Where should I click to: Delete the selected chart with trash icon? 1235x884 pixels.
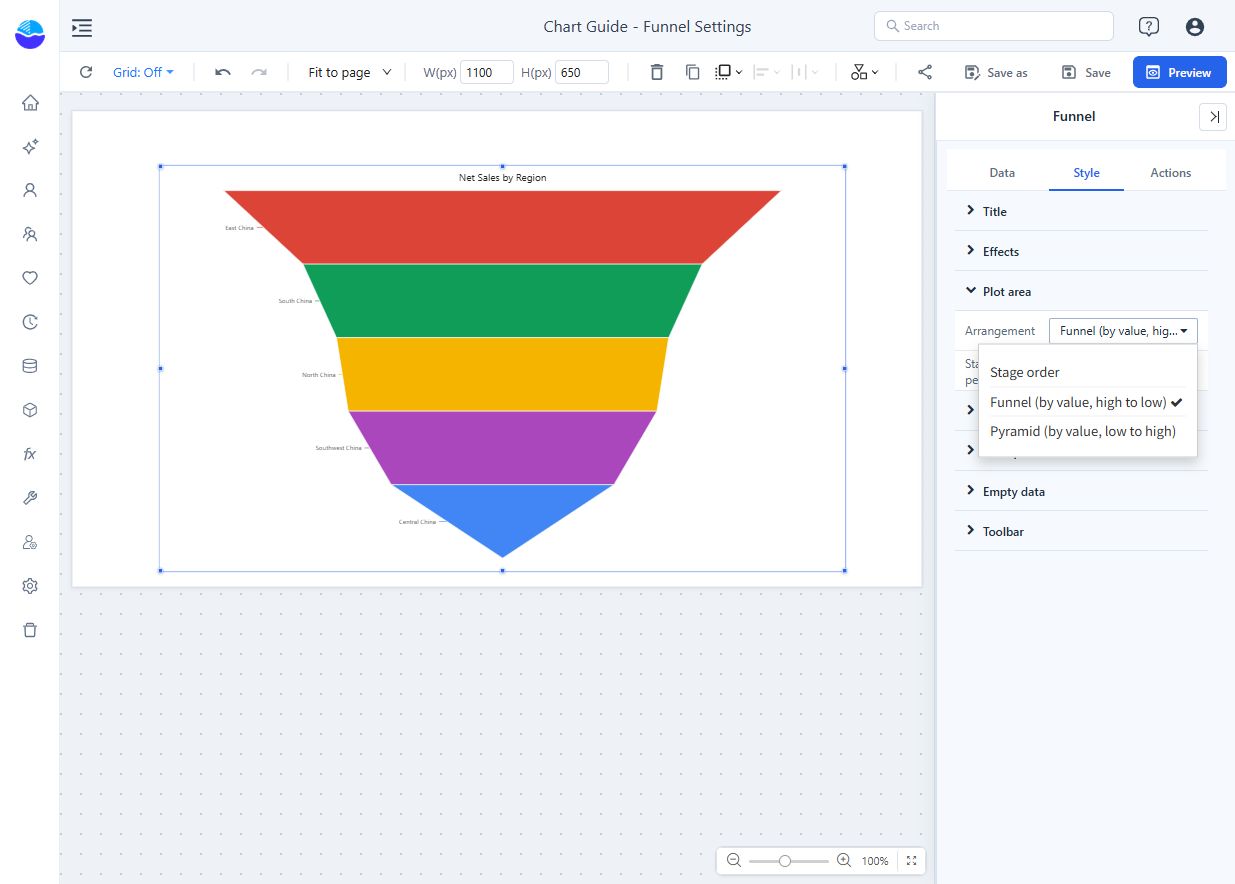pyautogui.click(x=656, y=72)
